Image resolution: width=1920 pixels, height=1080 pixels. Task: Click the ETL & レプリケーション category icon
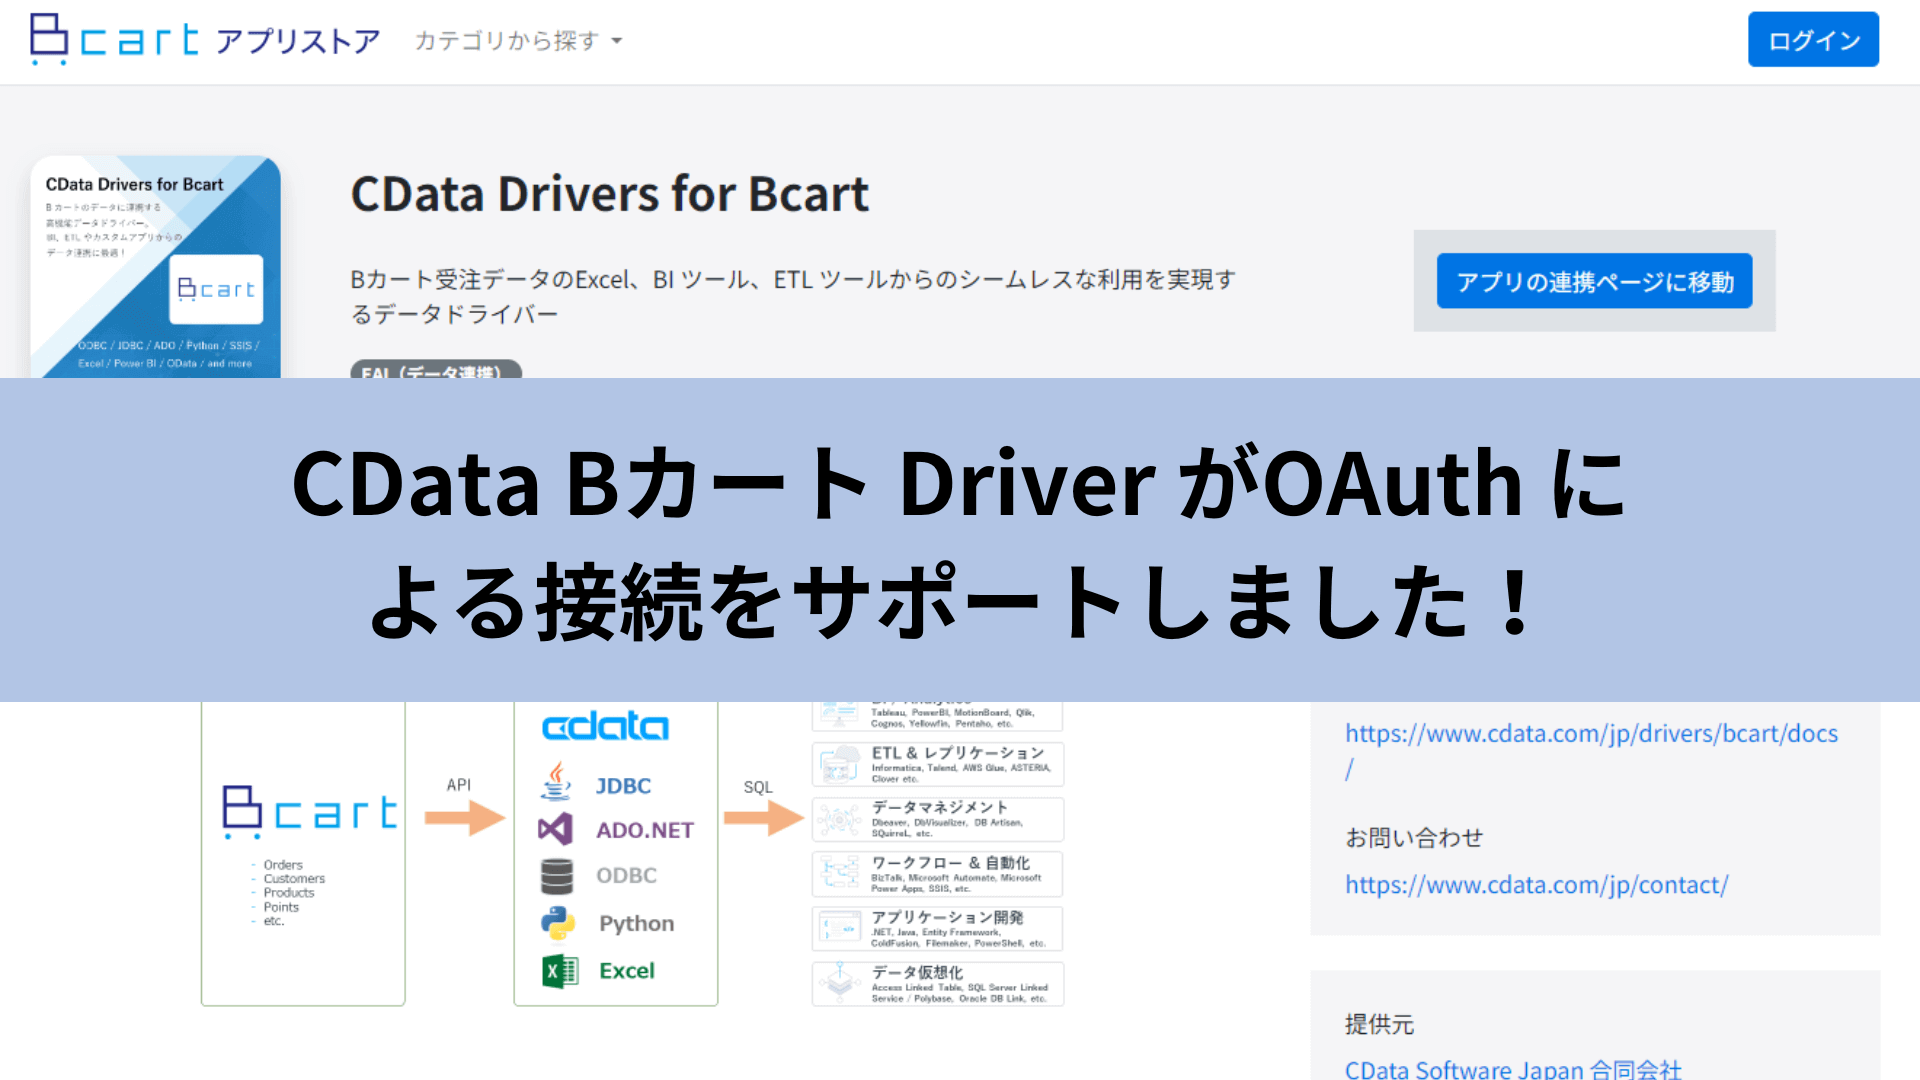(x=840, y=765)
